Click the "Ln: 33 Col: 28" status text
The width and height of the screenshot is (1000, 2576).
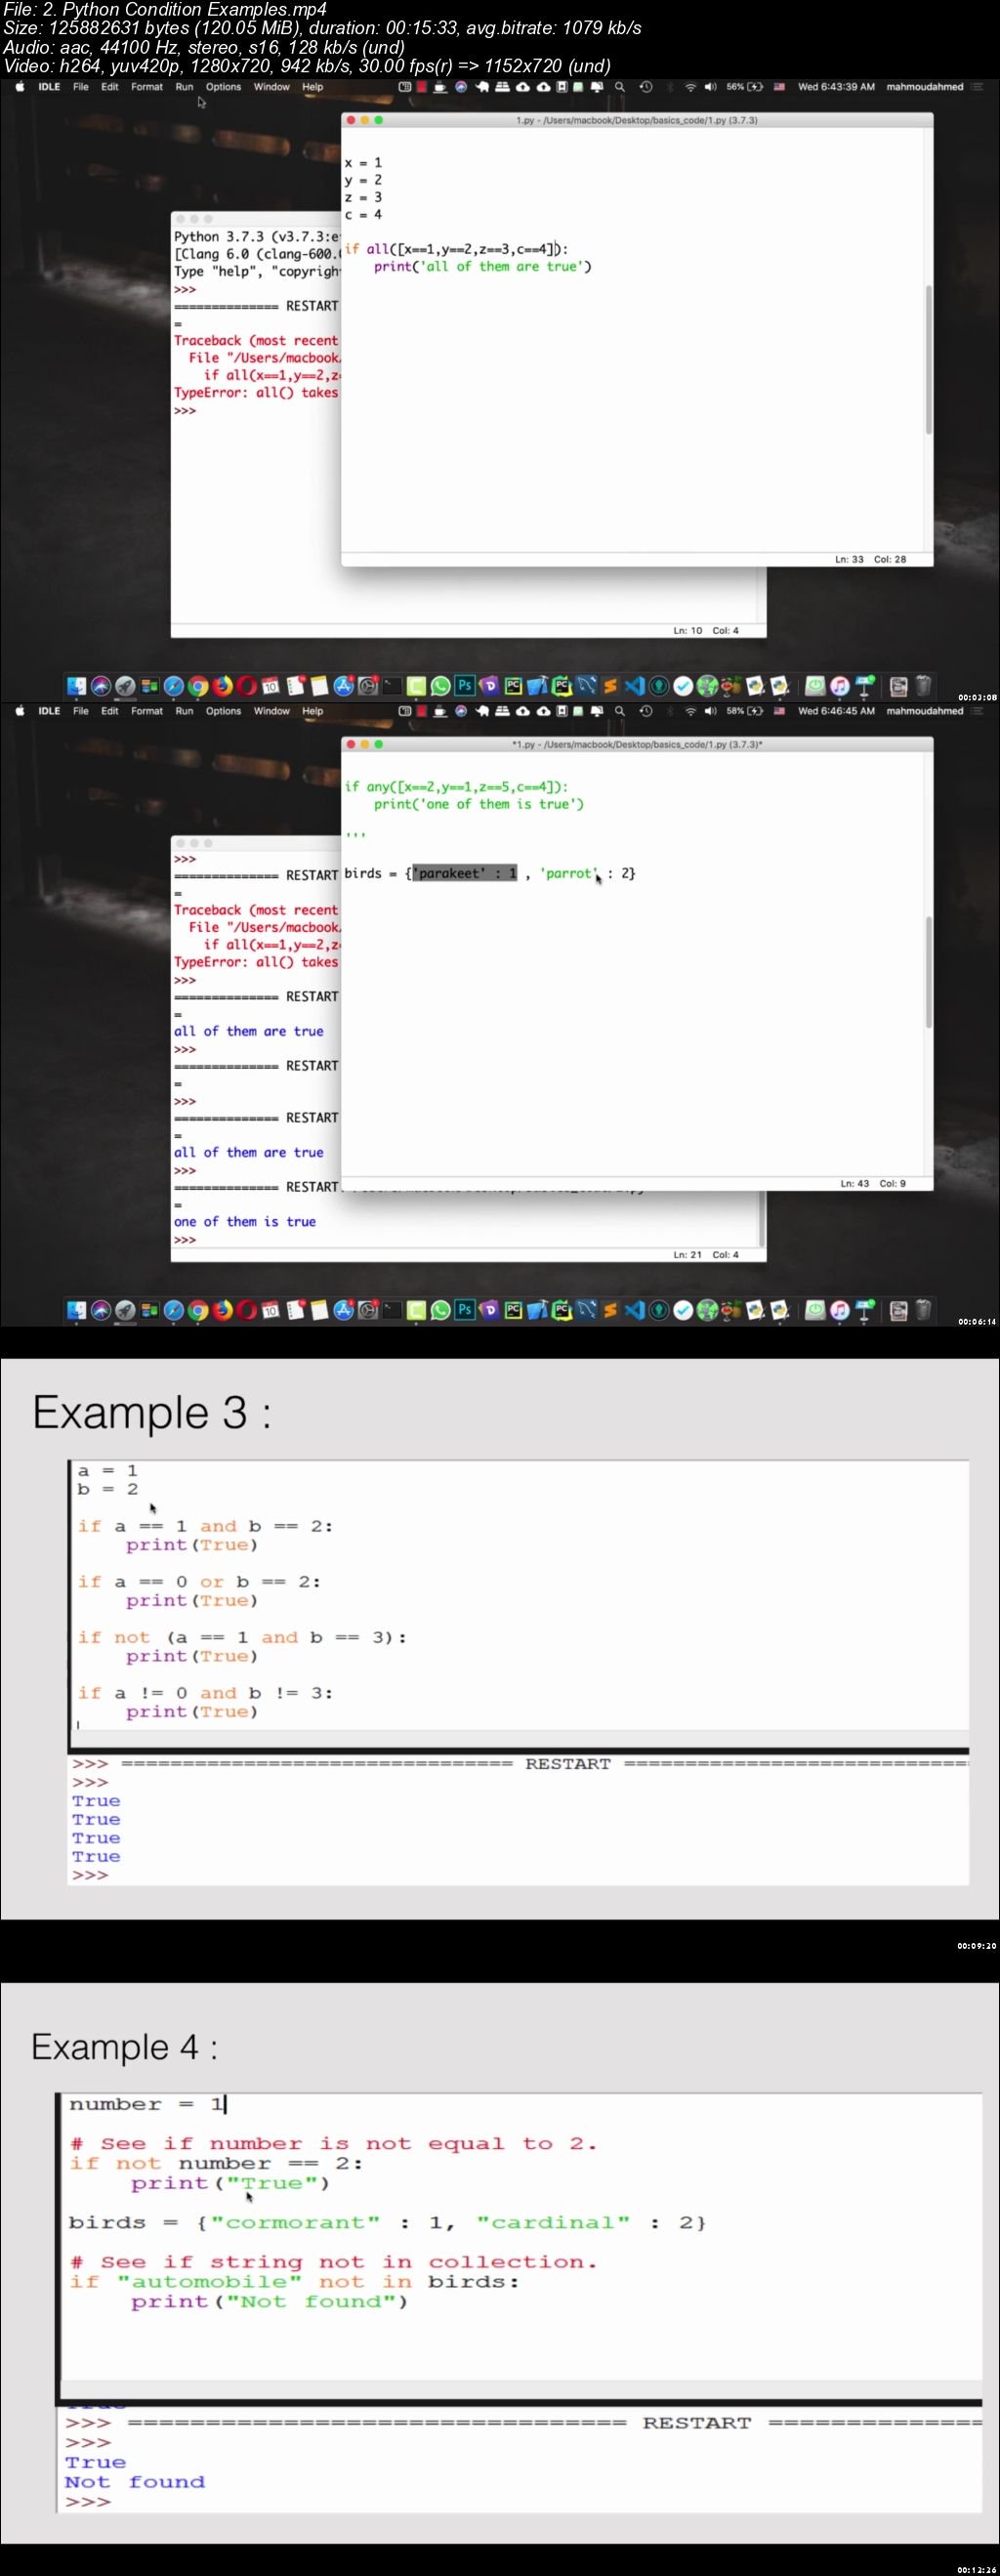(x=870, y=559)
